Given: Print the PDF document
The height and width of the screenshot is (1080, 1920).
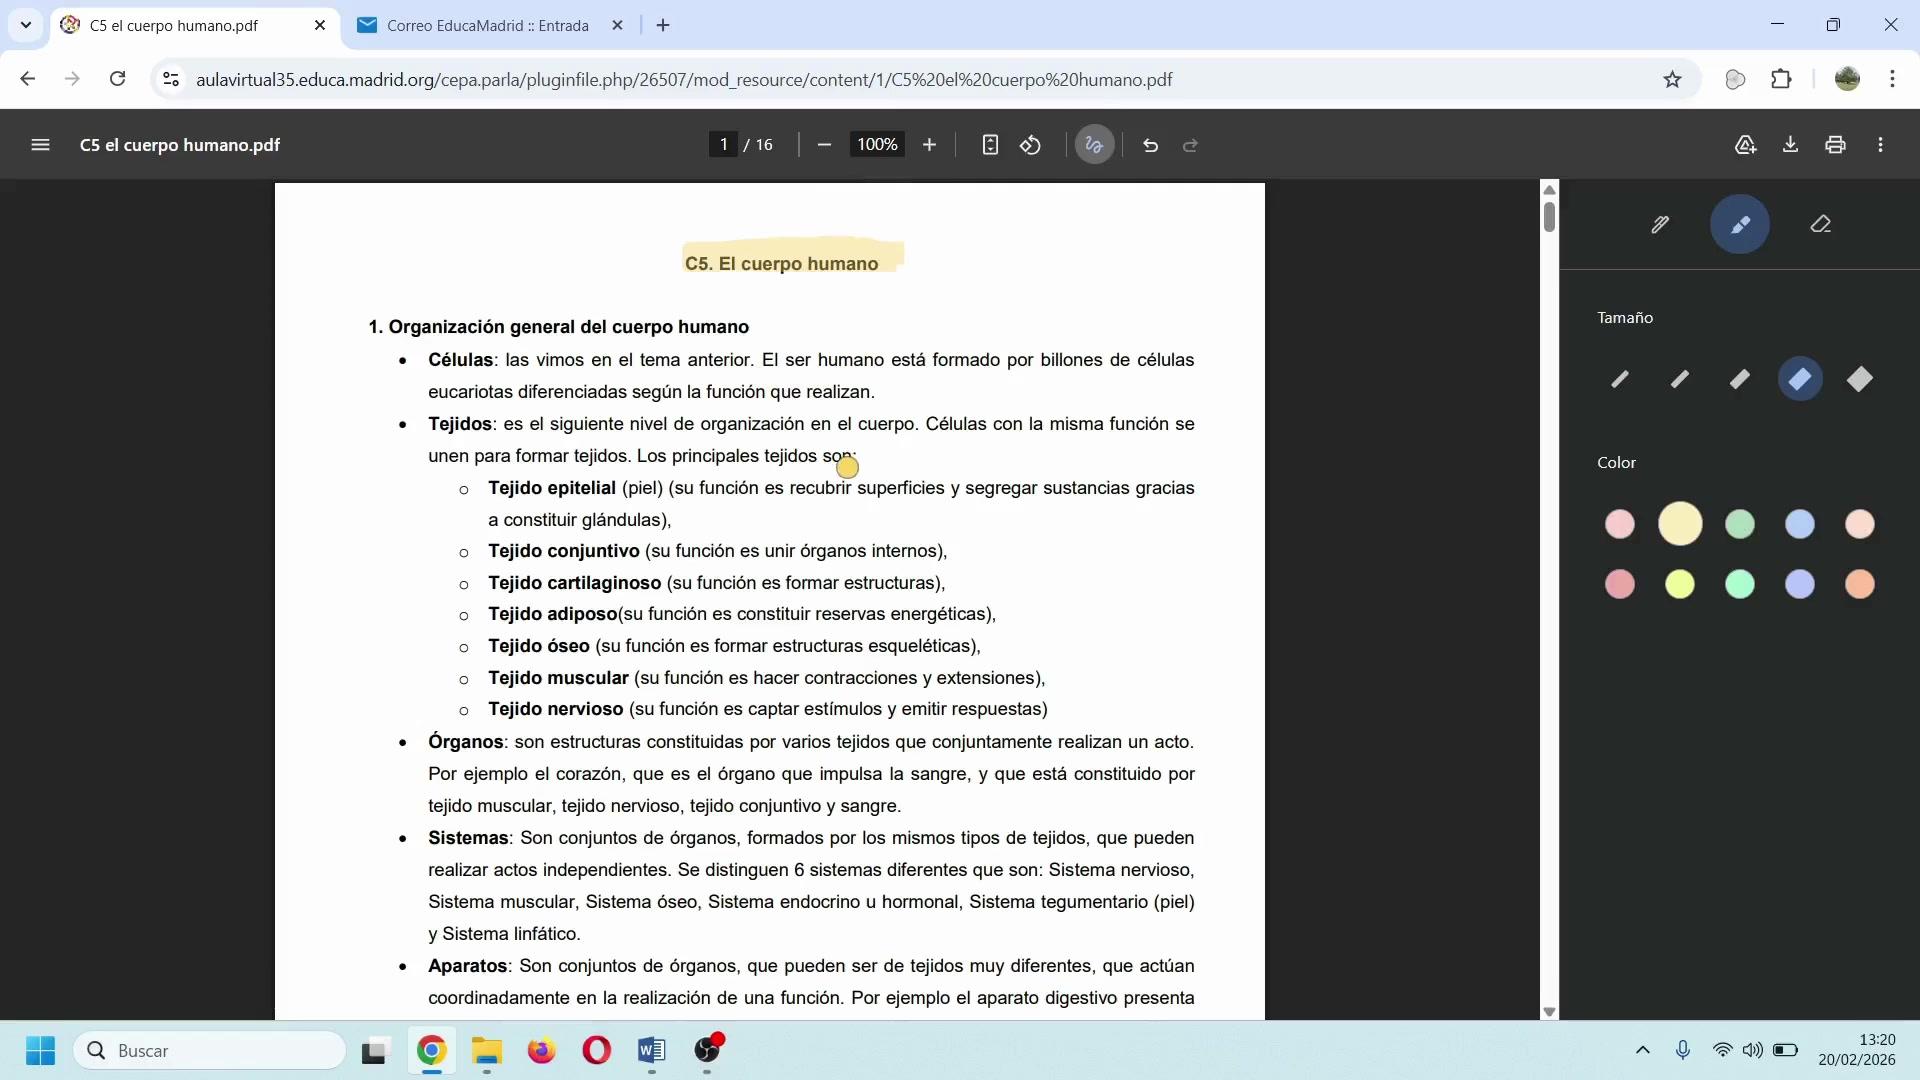Looking at the screenshot, I should (1835, 145).
